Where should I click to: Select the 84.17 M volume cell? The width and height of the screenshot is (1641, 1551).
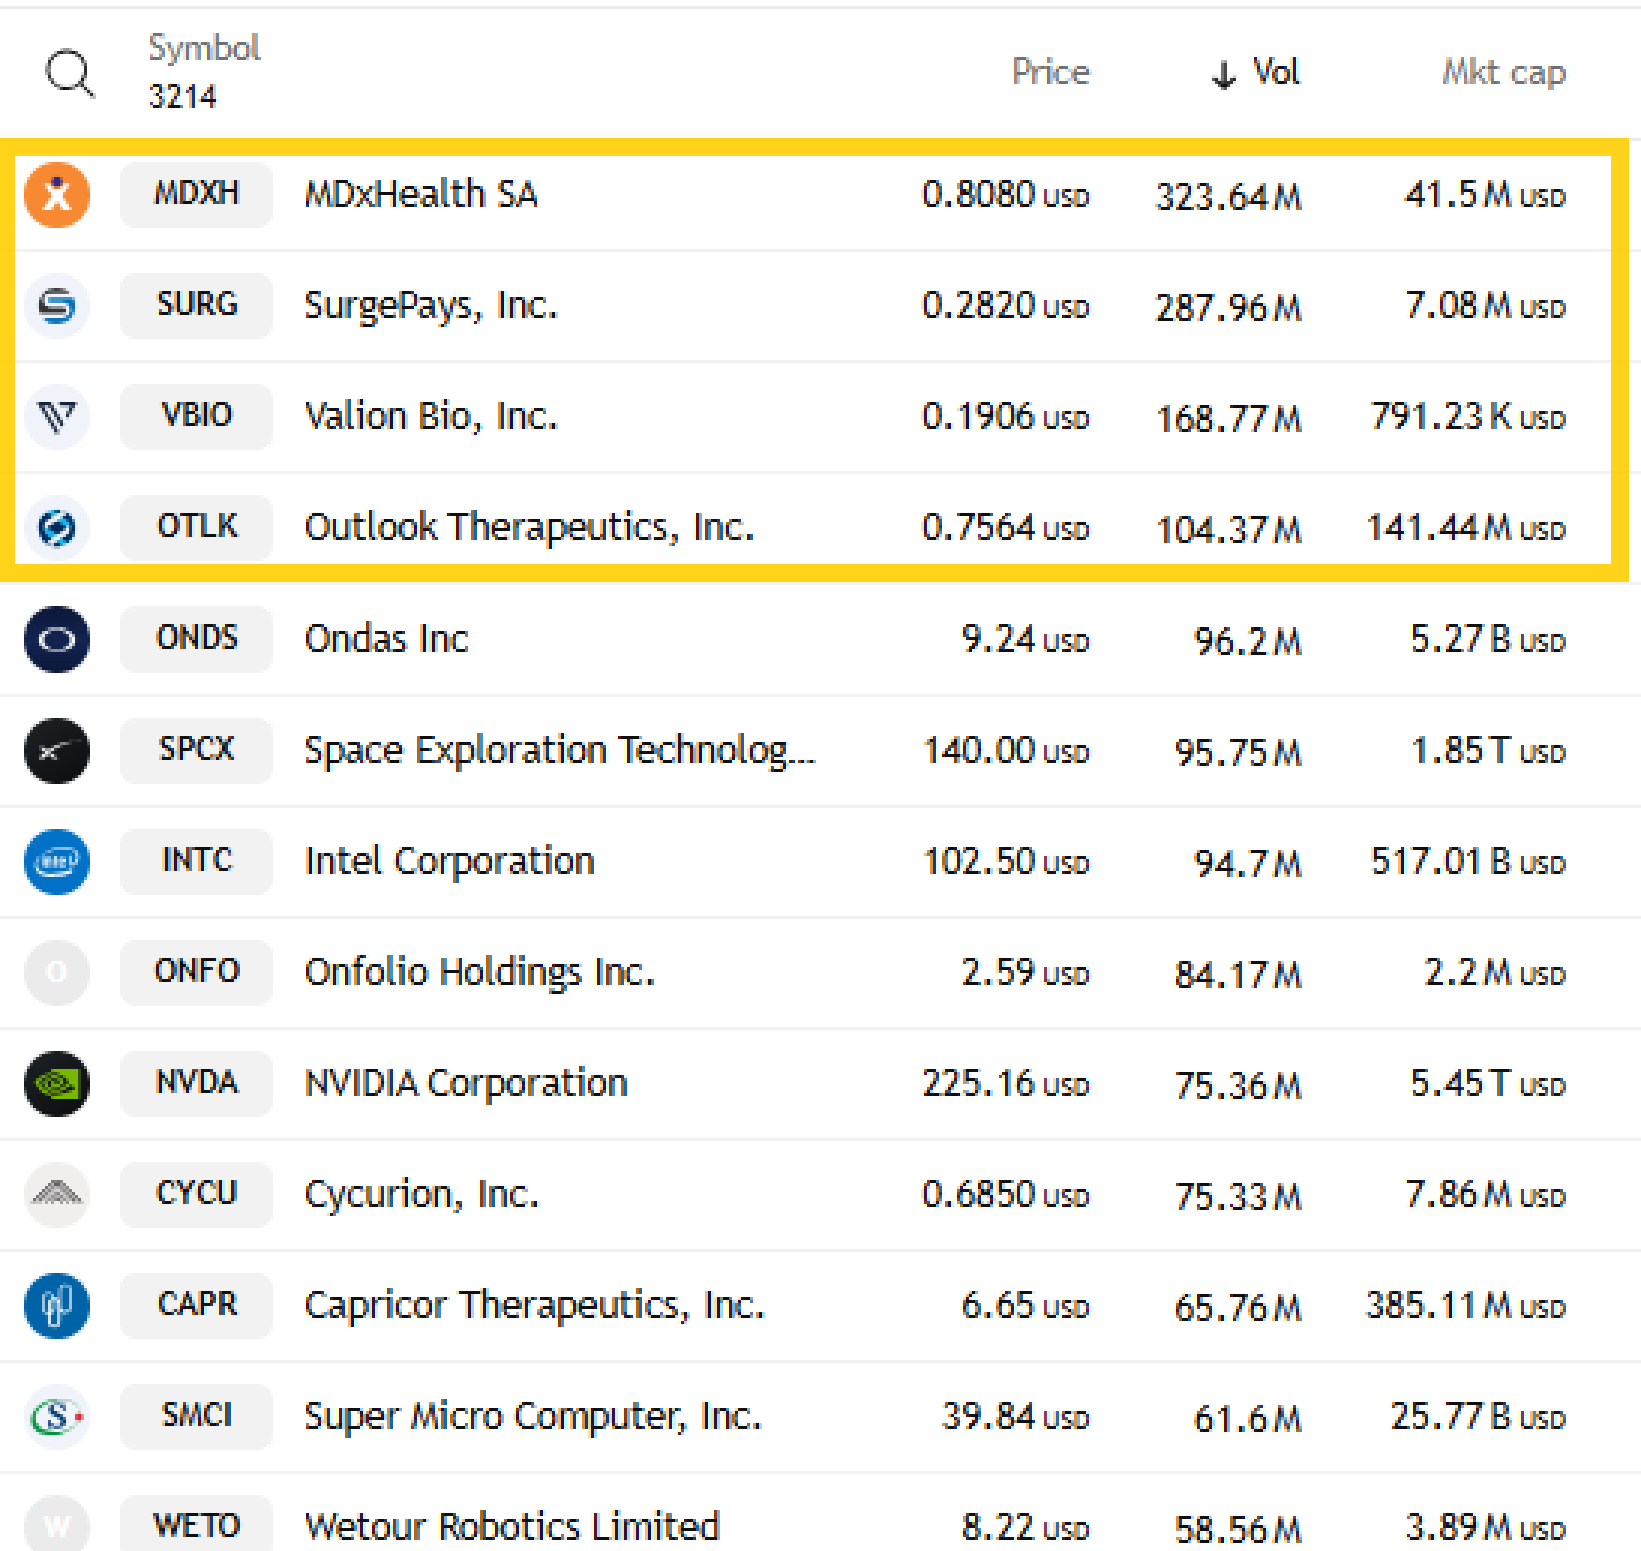pos(1238,974)
